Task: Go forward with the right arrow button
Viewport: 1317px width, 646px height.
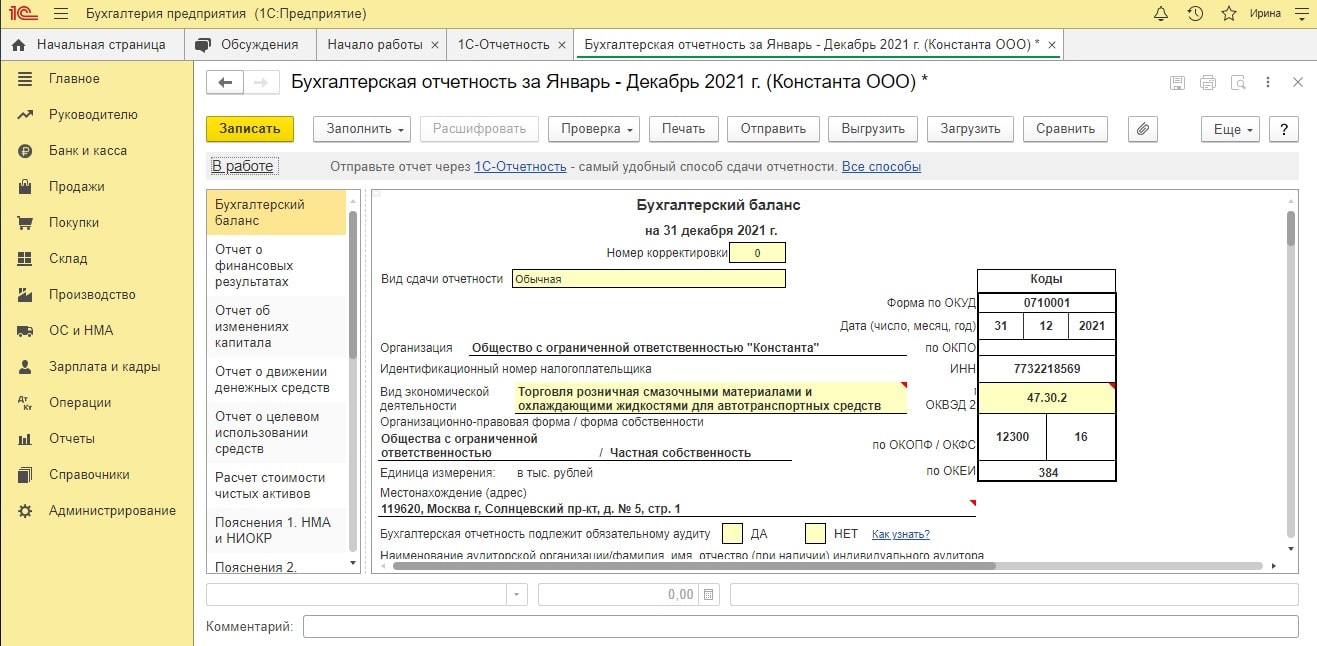Action: coord(261,83)
